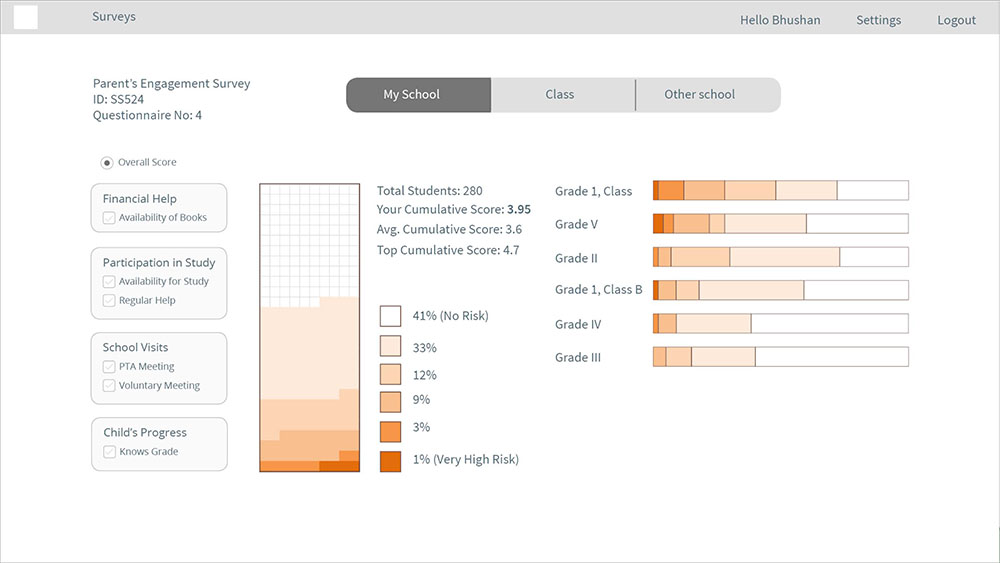Toggle the Knows Grade checkbox
The image size is (1000, 563).
click(110, 451)
